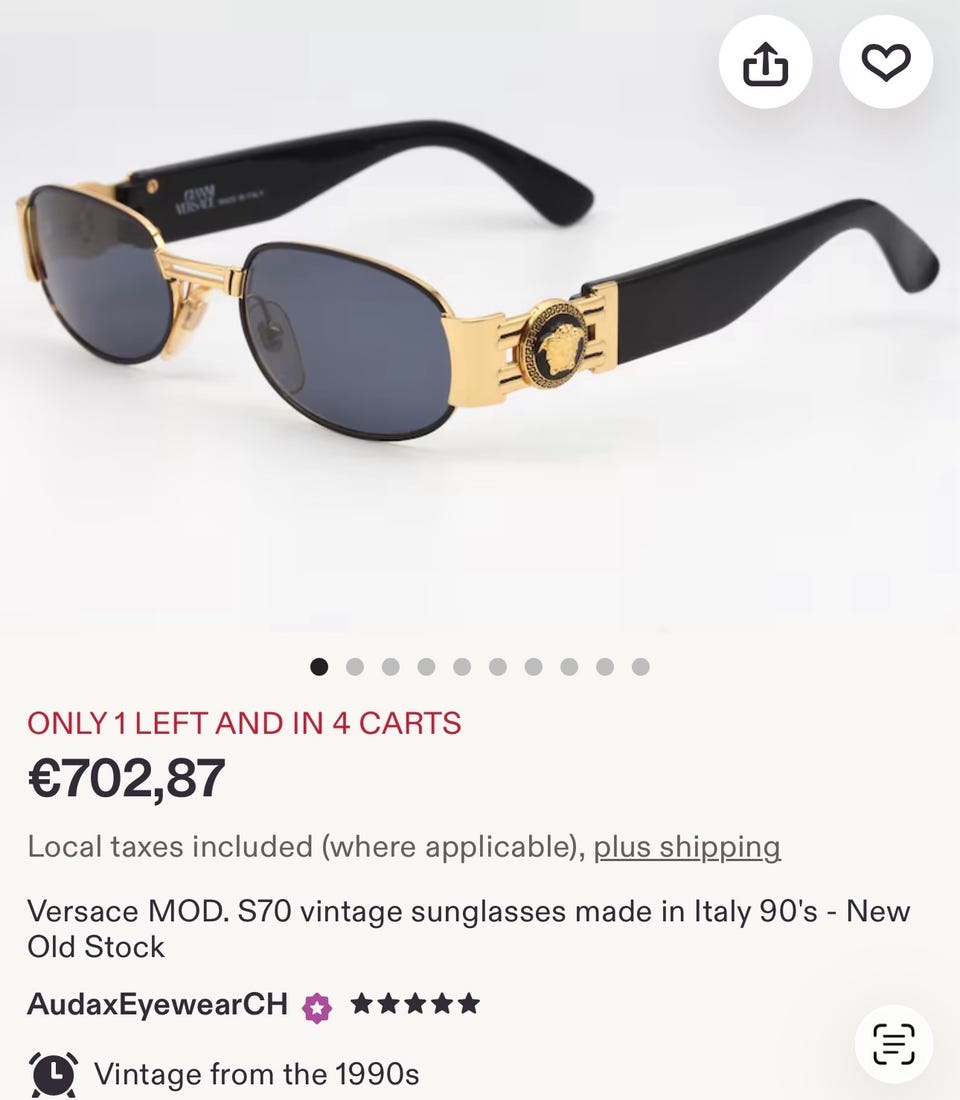Favorite the item with heart icon
The height and width of the screenshot is (1100, 960).
886,62
